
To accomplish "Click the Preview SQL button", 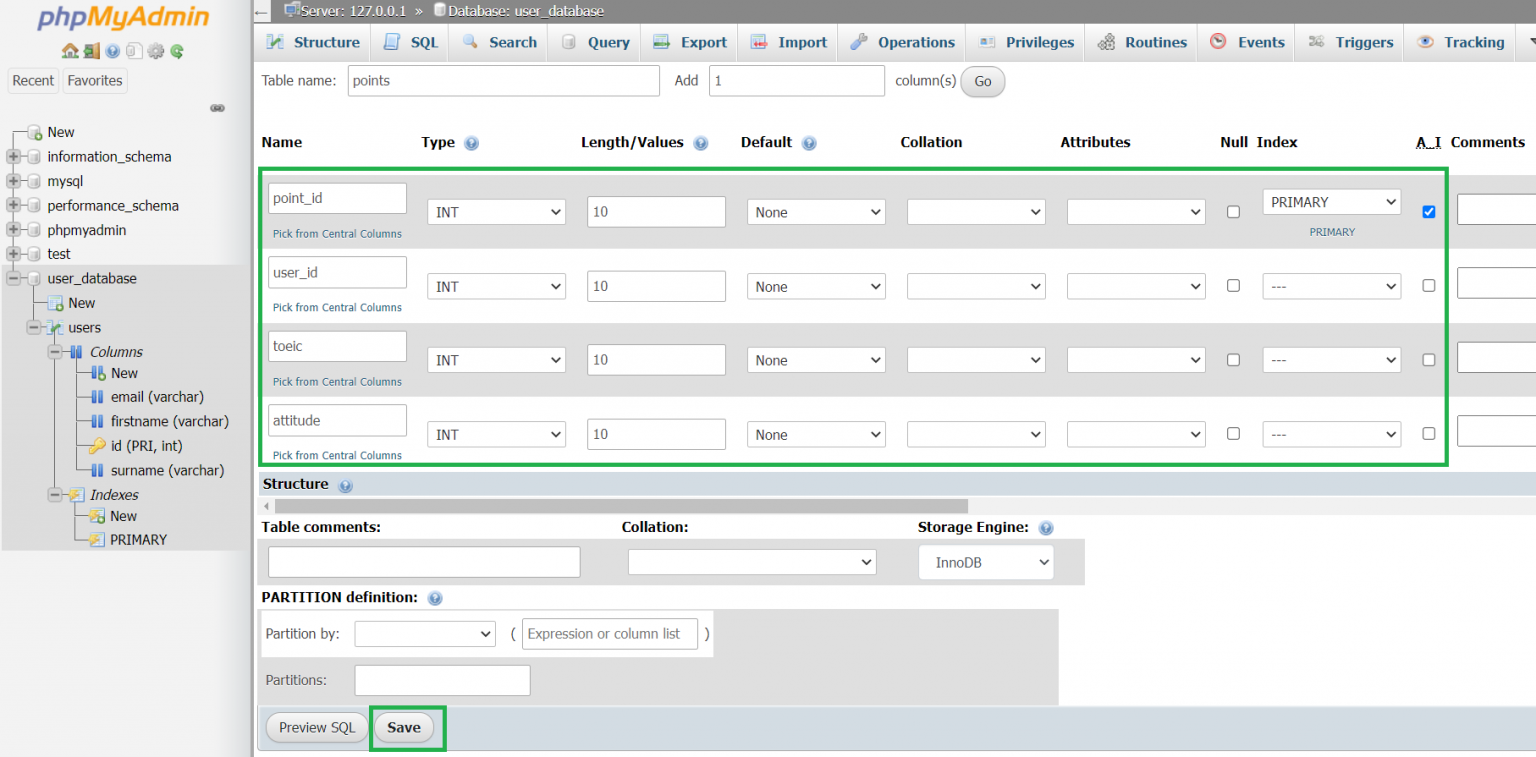I will click(316, 728).
